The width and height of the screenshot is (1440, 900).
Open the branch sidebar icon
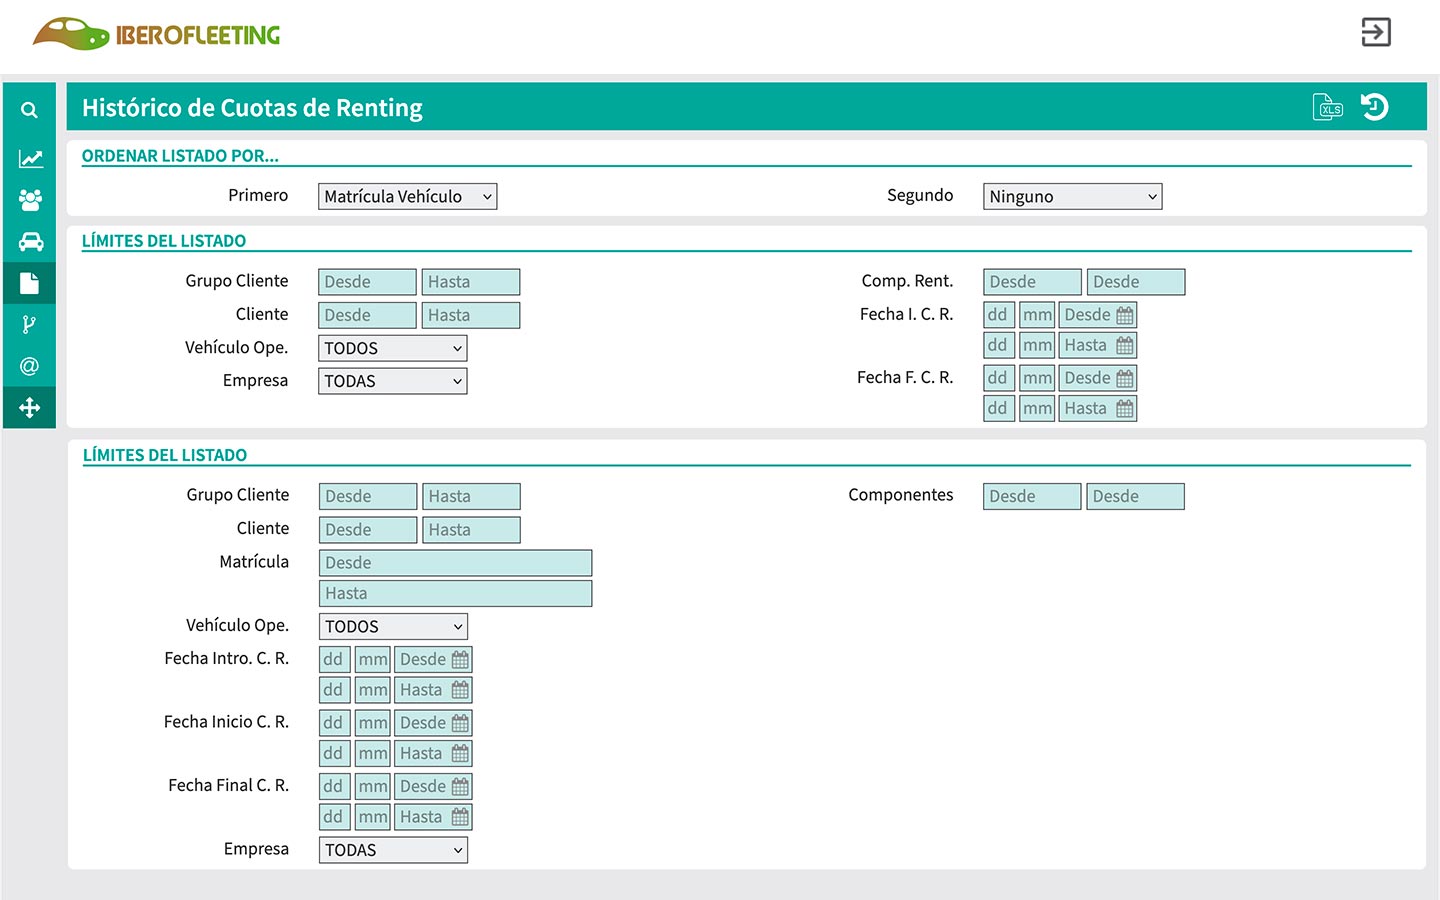pos(29,324)
